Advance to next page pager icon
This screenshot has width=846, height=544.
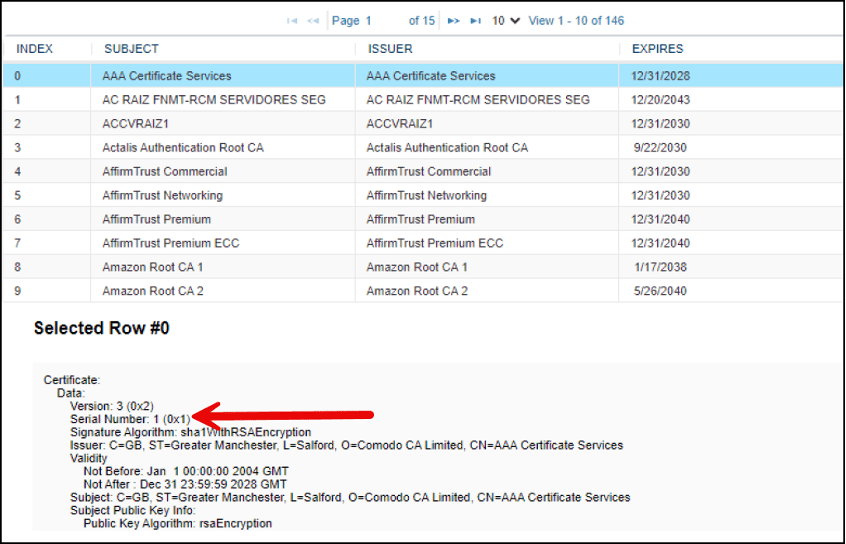(454, 21)
